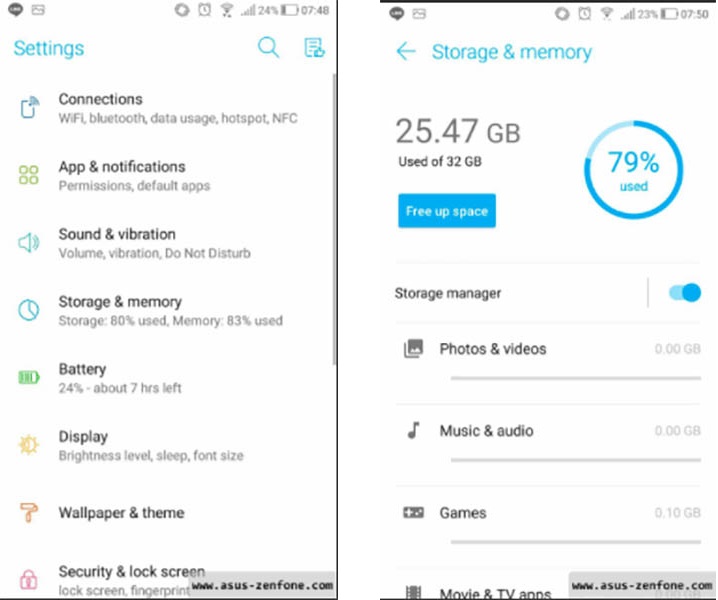718x600 pixels.
Task: Click the Games usage progress bar
Action: pos(576,542)
